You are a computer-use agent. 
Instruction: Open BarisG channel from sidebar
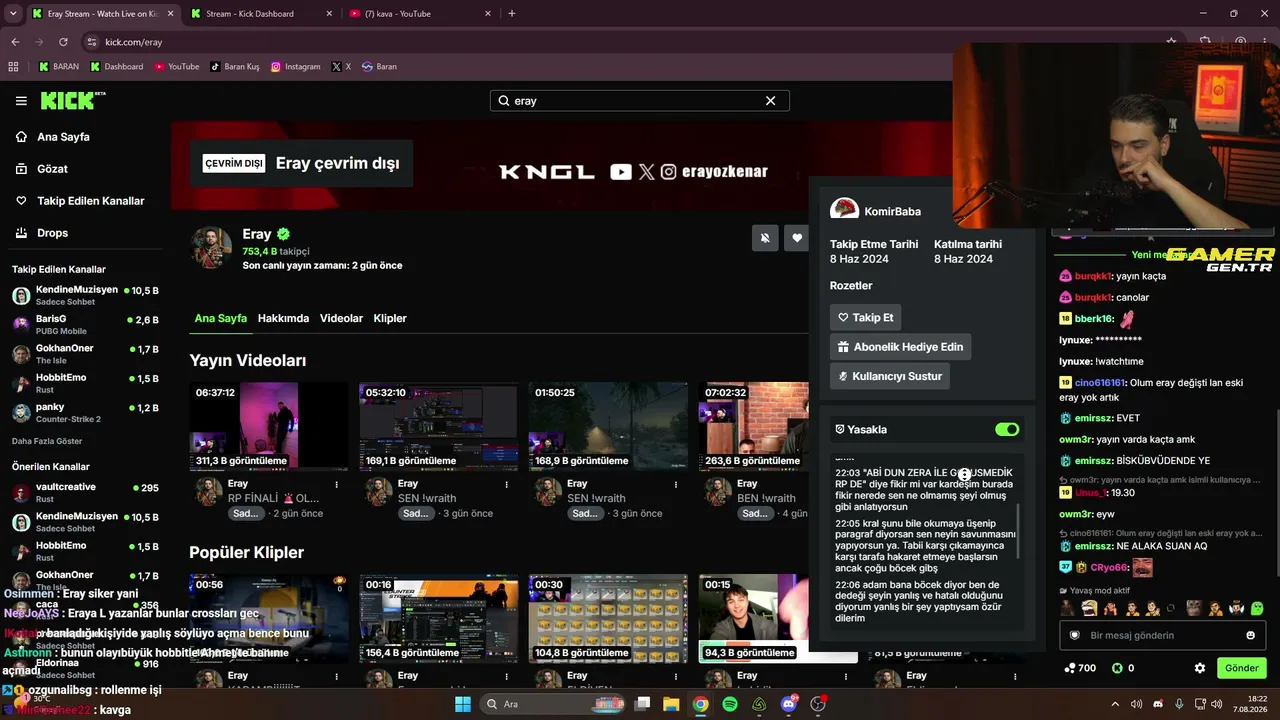85,325
